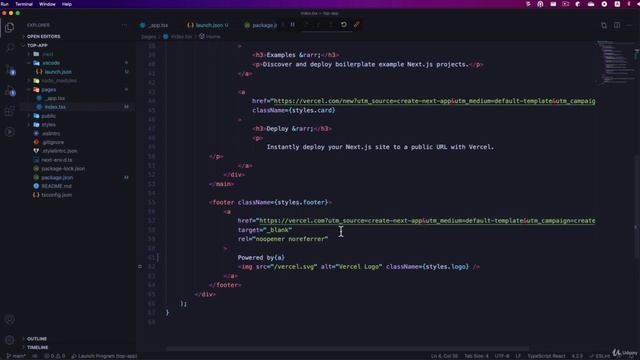Pause the debug session from debug toolbar
This screenshot has height=360, width=640.
coord(293,24)
